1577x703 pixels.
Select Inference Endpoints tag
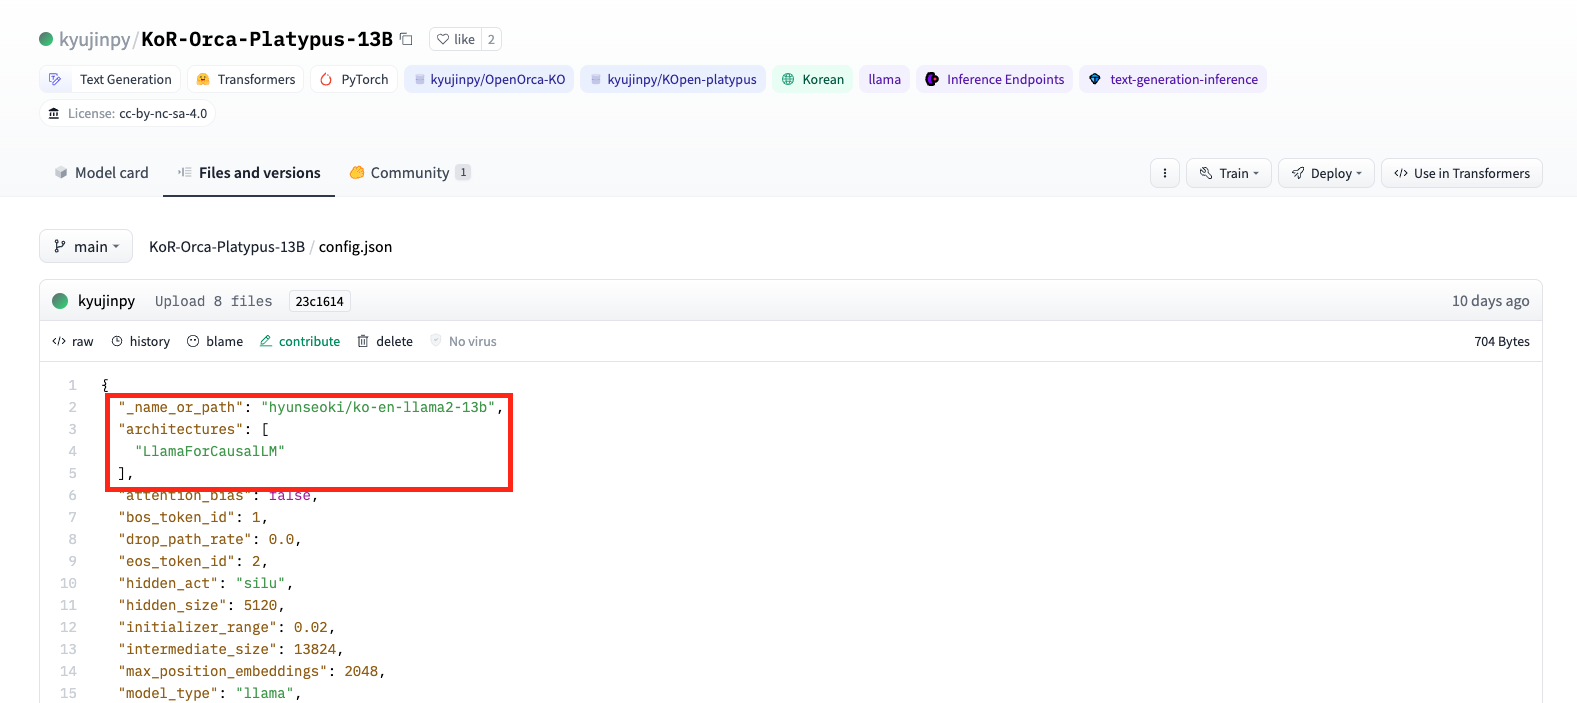click(994, 79)
